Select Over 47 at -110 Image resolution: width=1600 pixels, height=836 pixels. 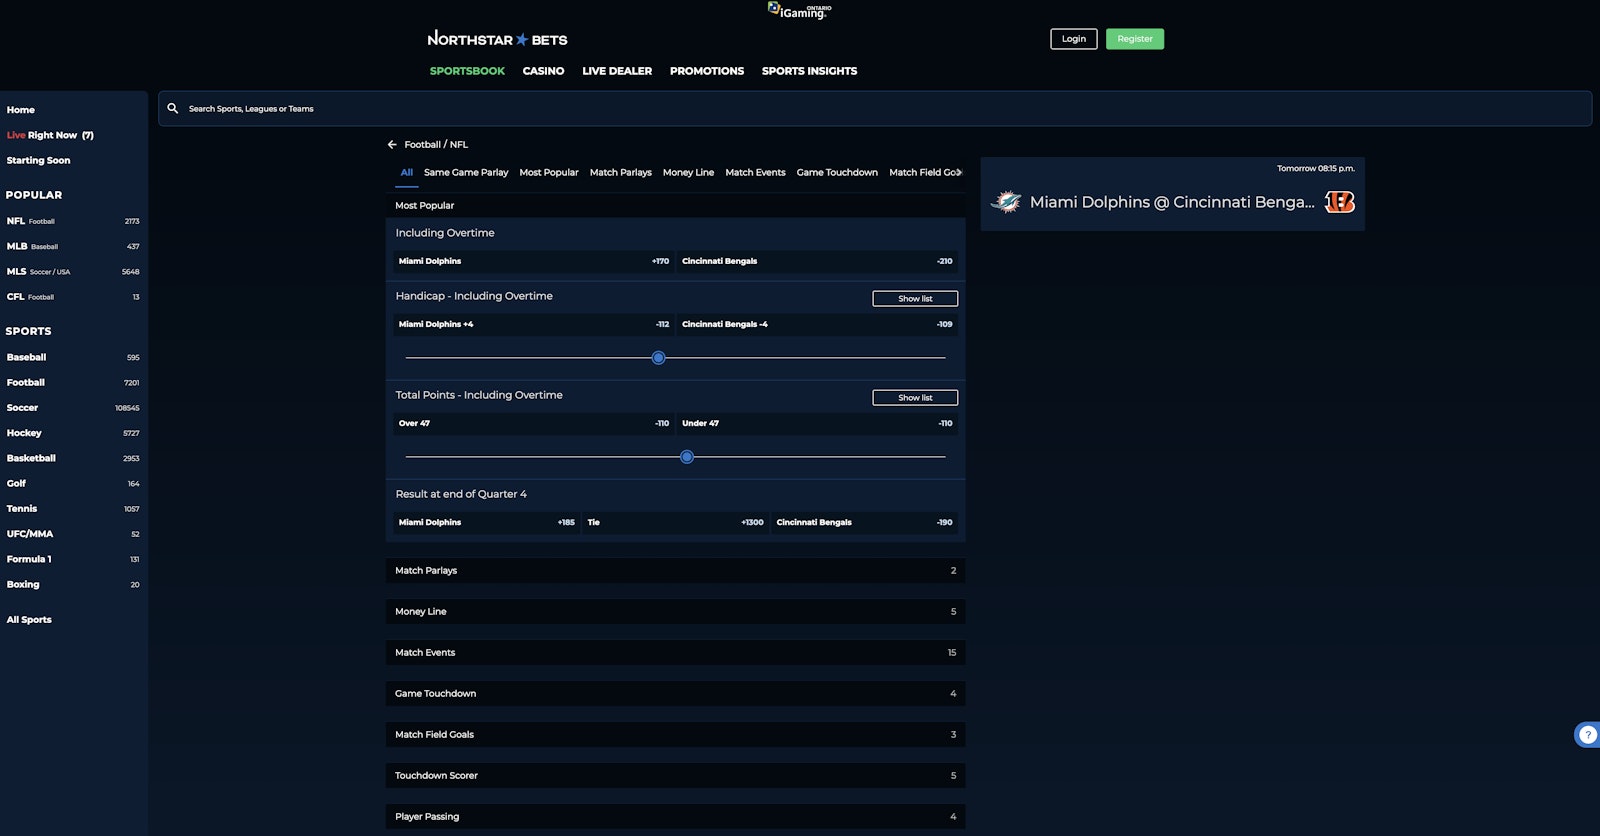click(534, 423)
